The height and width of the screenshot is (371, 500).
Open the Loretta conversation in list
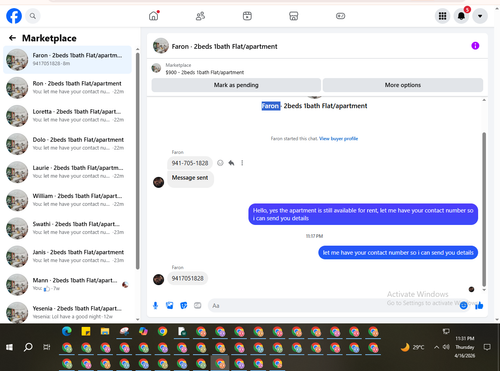click(67, 116)
